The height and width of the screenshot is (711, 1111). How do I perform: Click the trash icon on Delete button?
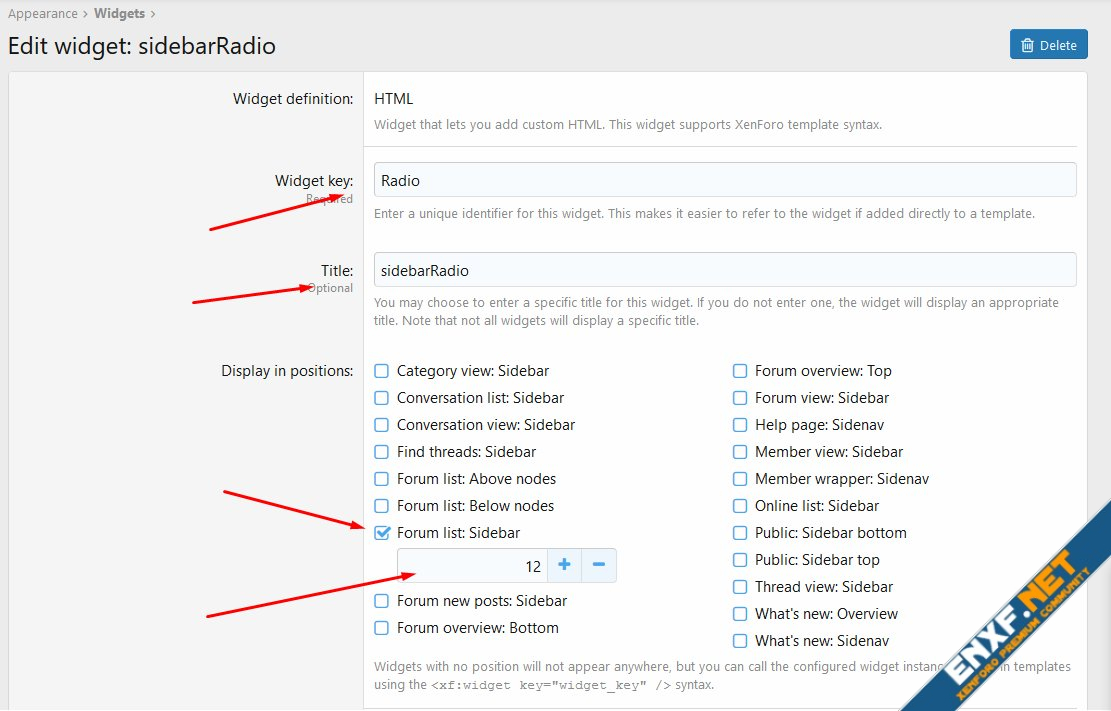(x=1027, y=45)
